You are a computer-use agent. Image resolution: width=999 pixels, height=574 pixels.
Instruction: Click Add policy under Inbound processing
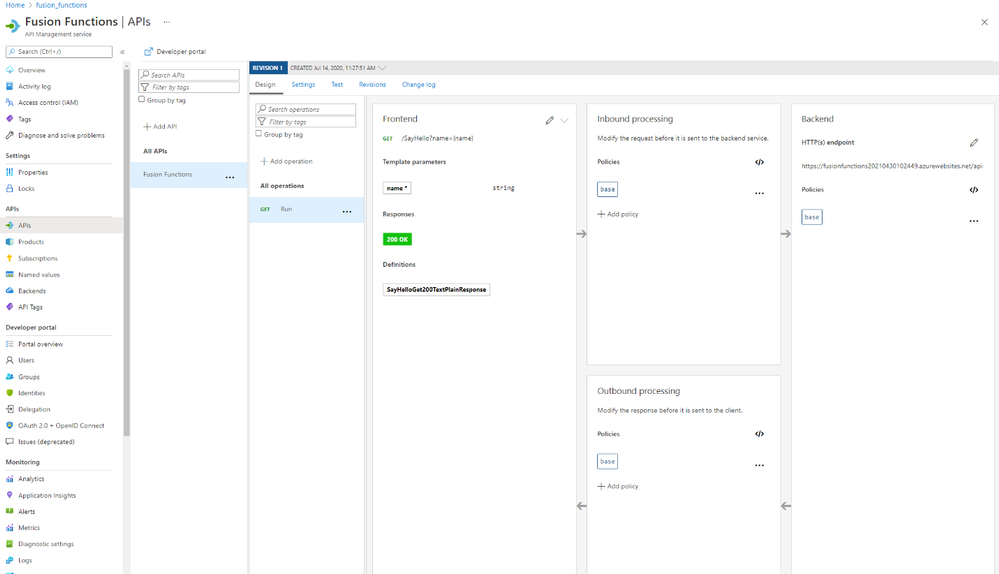coord(617,214)
